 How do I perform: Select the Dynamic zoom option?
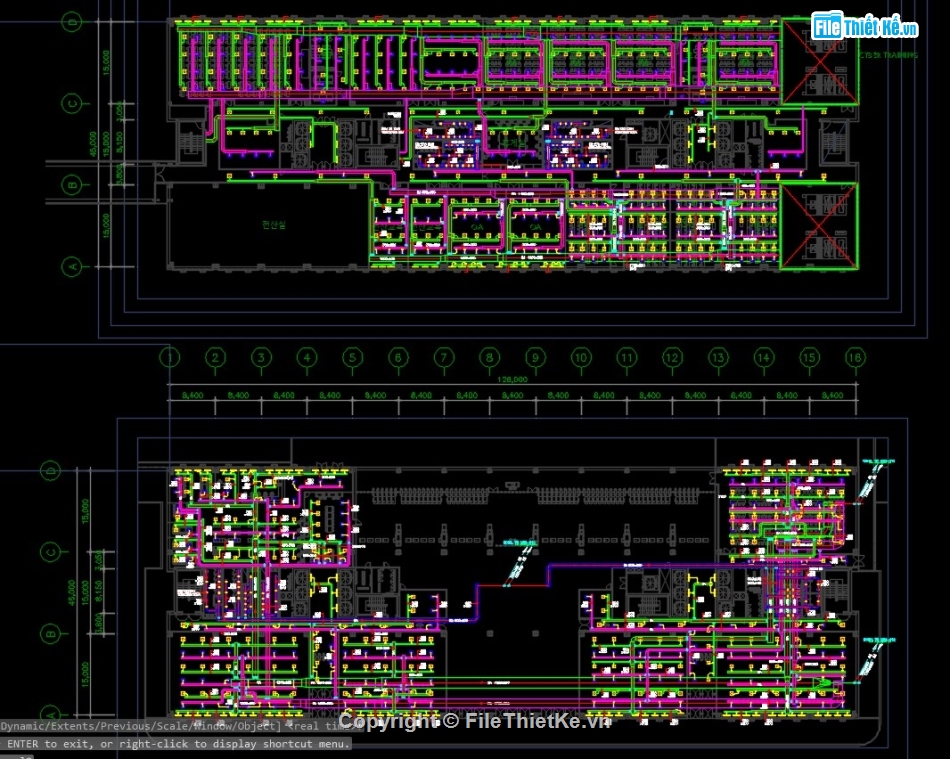pyautogui.click(x=22, y=724)
